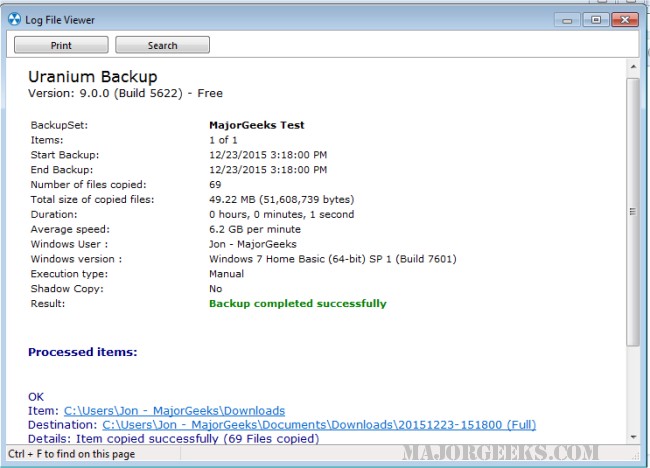This screenshot has width=650, height=468.
Task: Click the Execution type value 'Manual'
Action: [226, 274]
